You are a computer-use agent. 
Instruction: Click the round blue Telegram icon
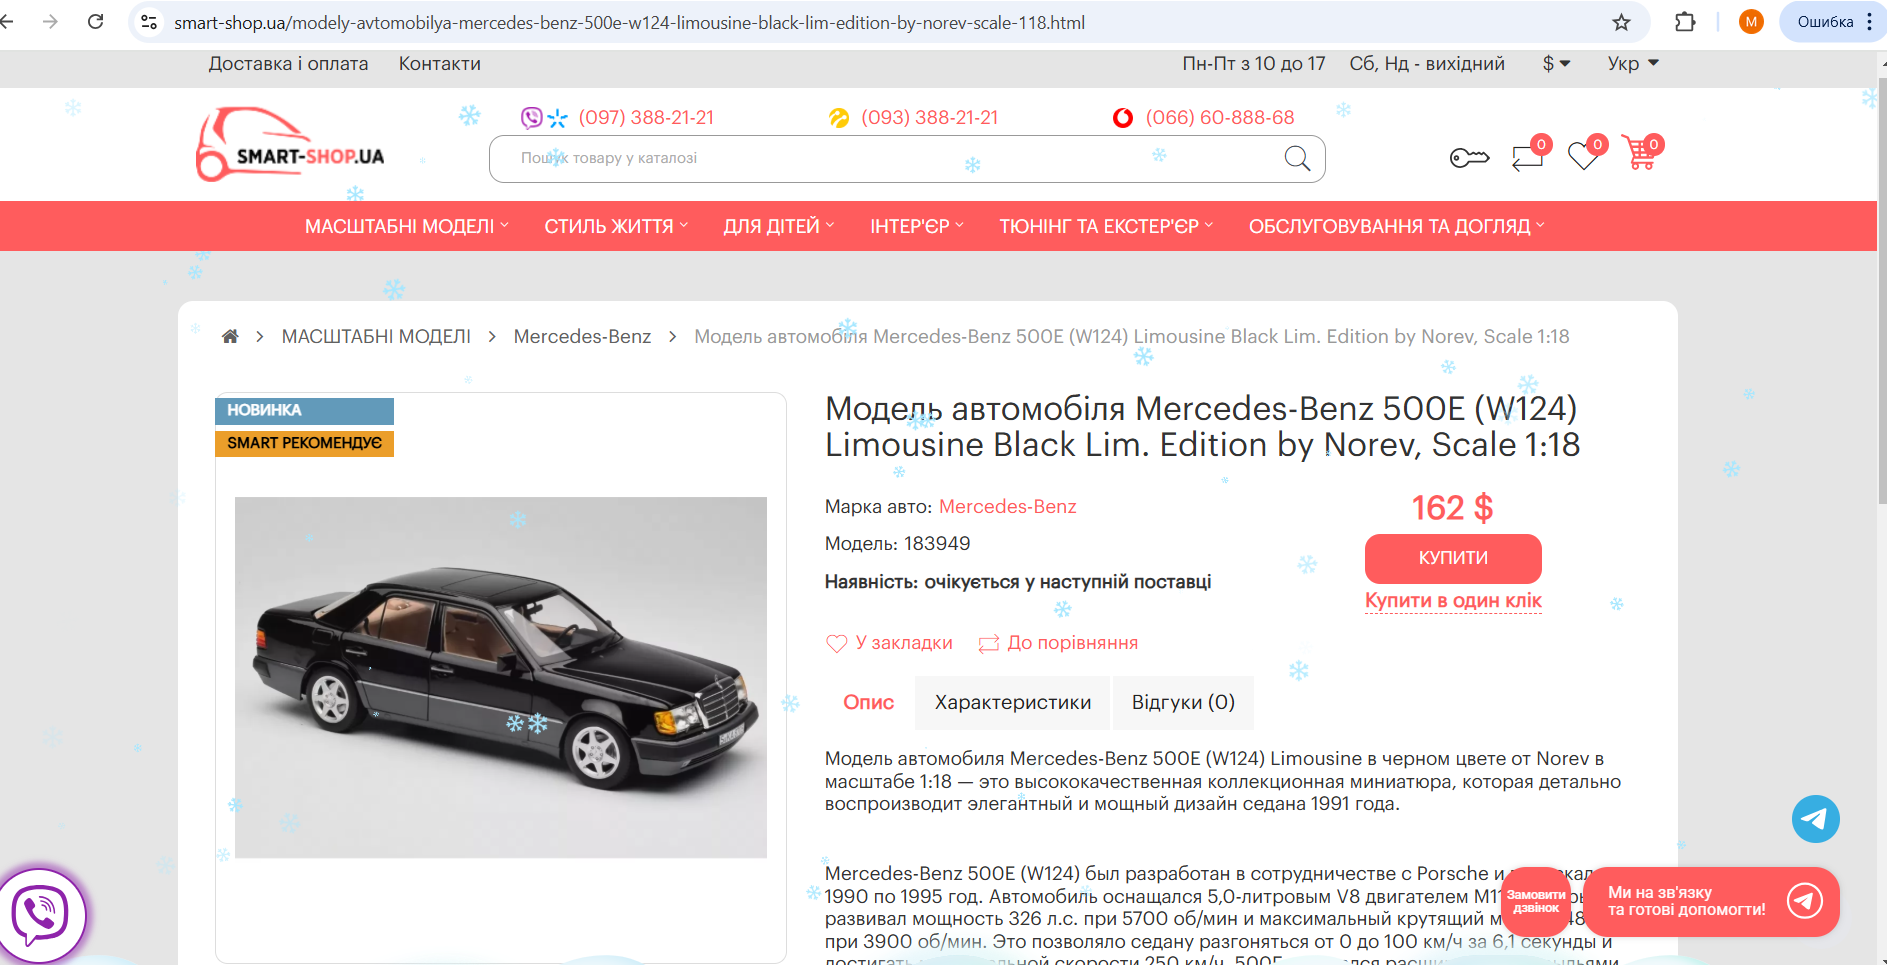(1815, 819)
